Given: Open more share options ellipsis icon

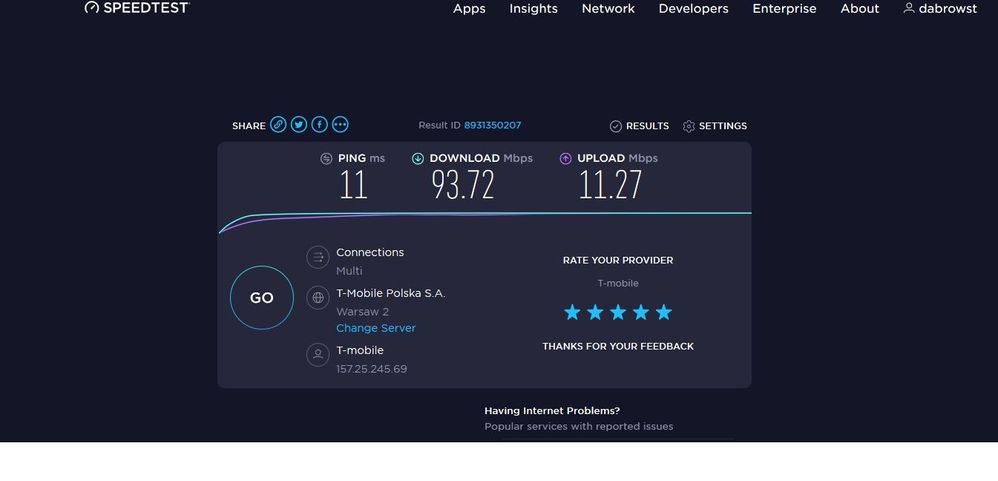Looking at the screenshot, I should (341, 124).
